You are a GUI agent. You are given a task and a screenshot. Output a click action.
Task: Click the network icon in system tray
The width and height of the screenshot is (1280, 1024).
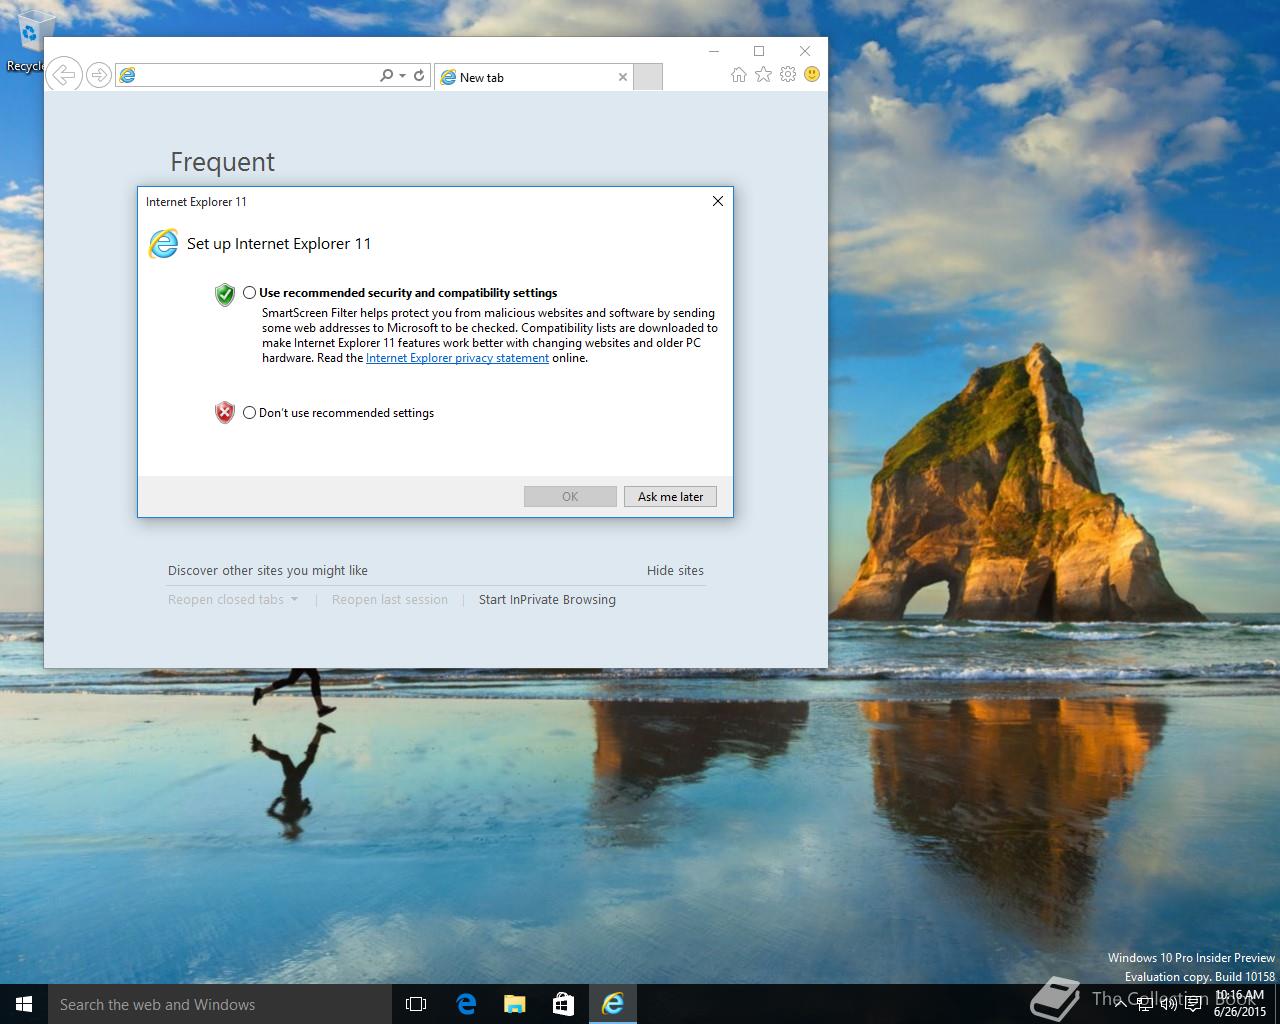1145,1004
